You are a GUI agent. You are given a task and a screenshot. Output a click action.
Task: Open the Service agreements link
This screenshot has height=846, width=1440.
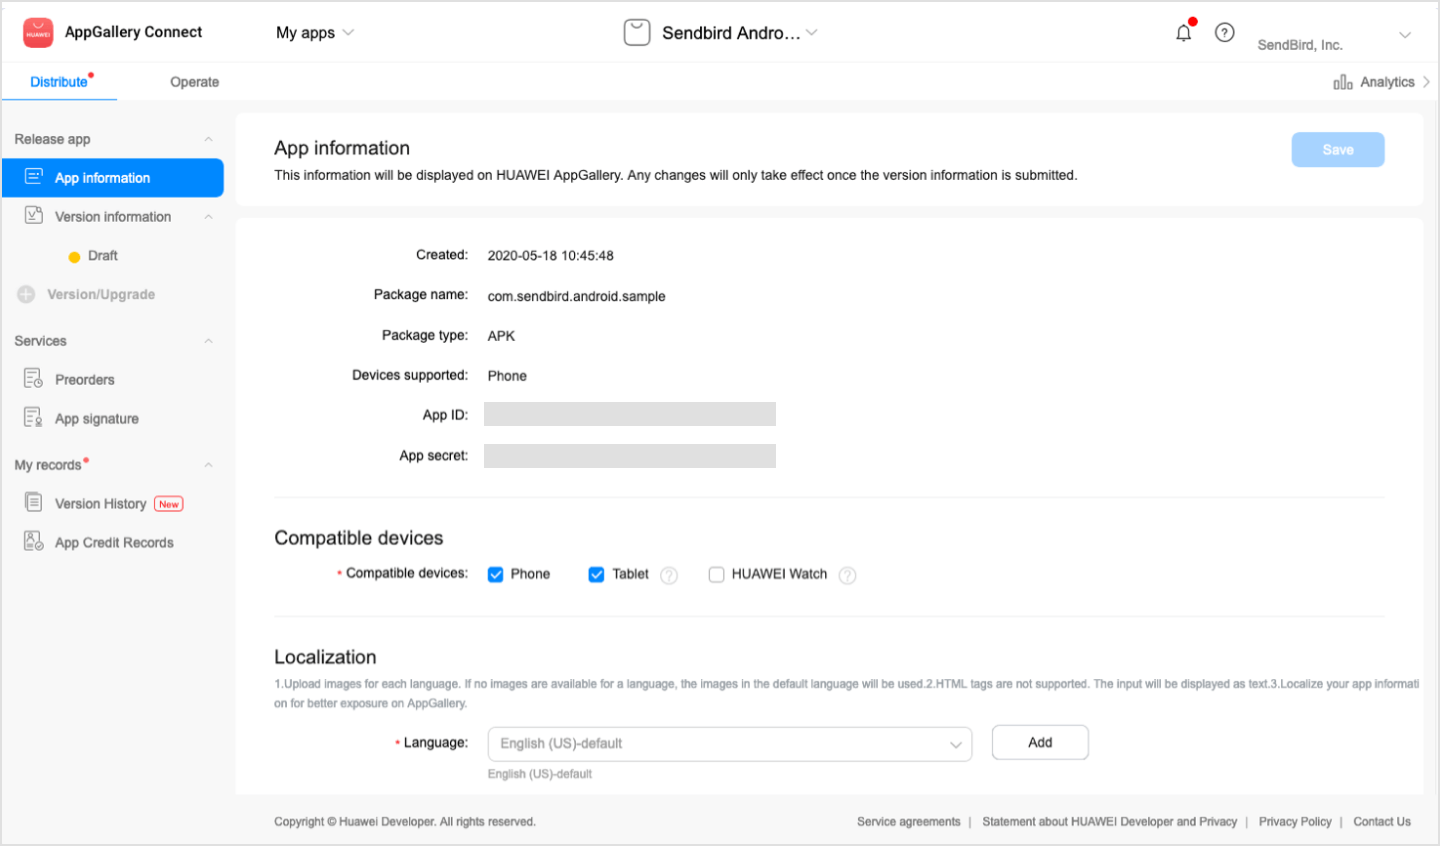908,822
